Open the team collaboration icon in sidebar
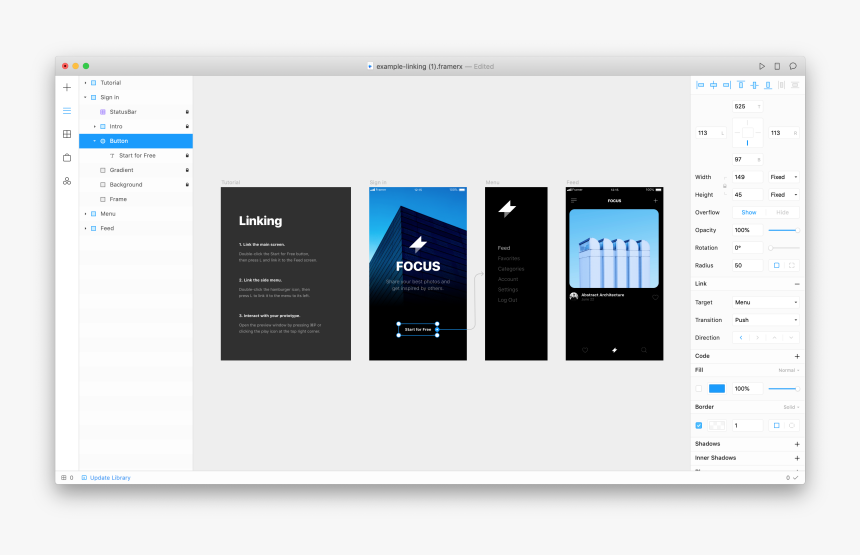This screenshot has width=860, height=555. coord(67,181)
